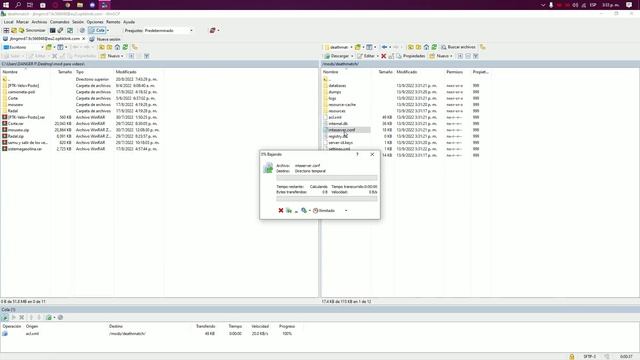Open the Opciones menu

[95, 22]
